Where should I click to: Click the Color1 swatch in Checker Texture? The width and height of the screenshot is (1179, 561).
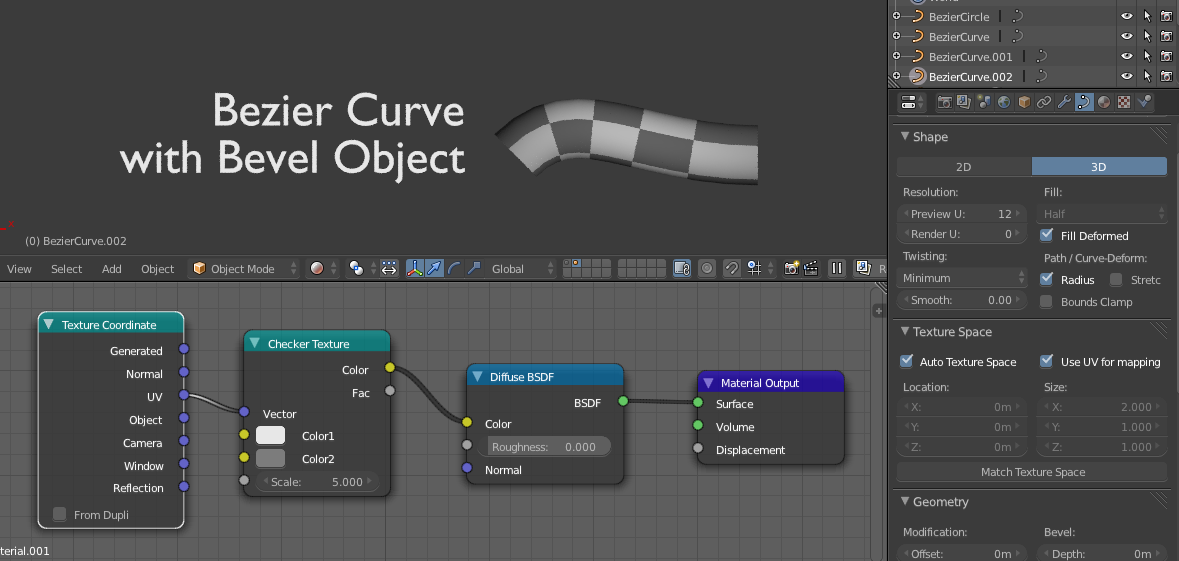(x=271, y=435)
